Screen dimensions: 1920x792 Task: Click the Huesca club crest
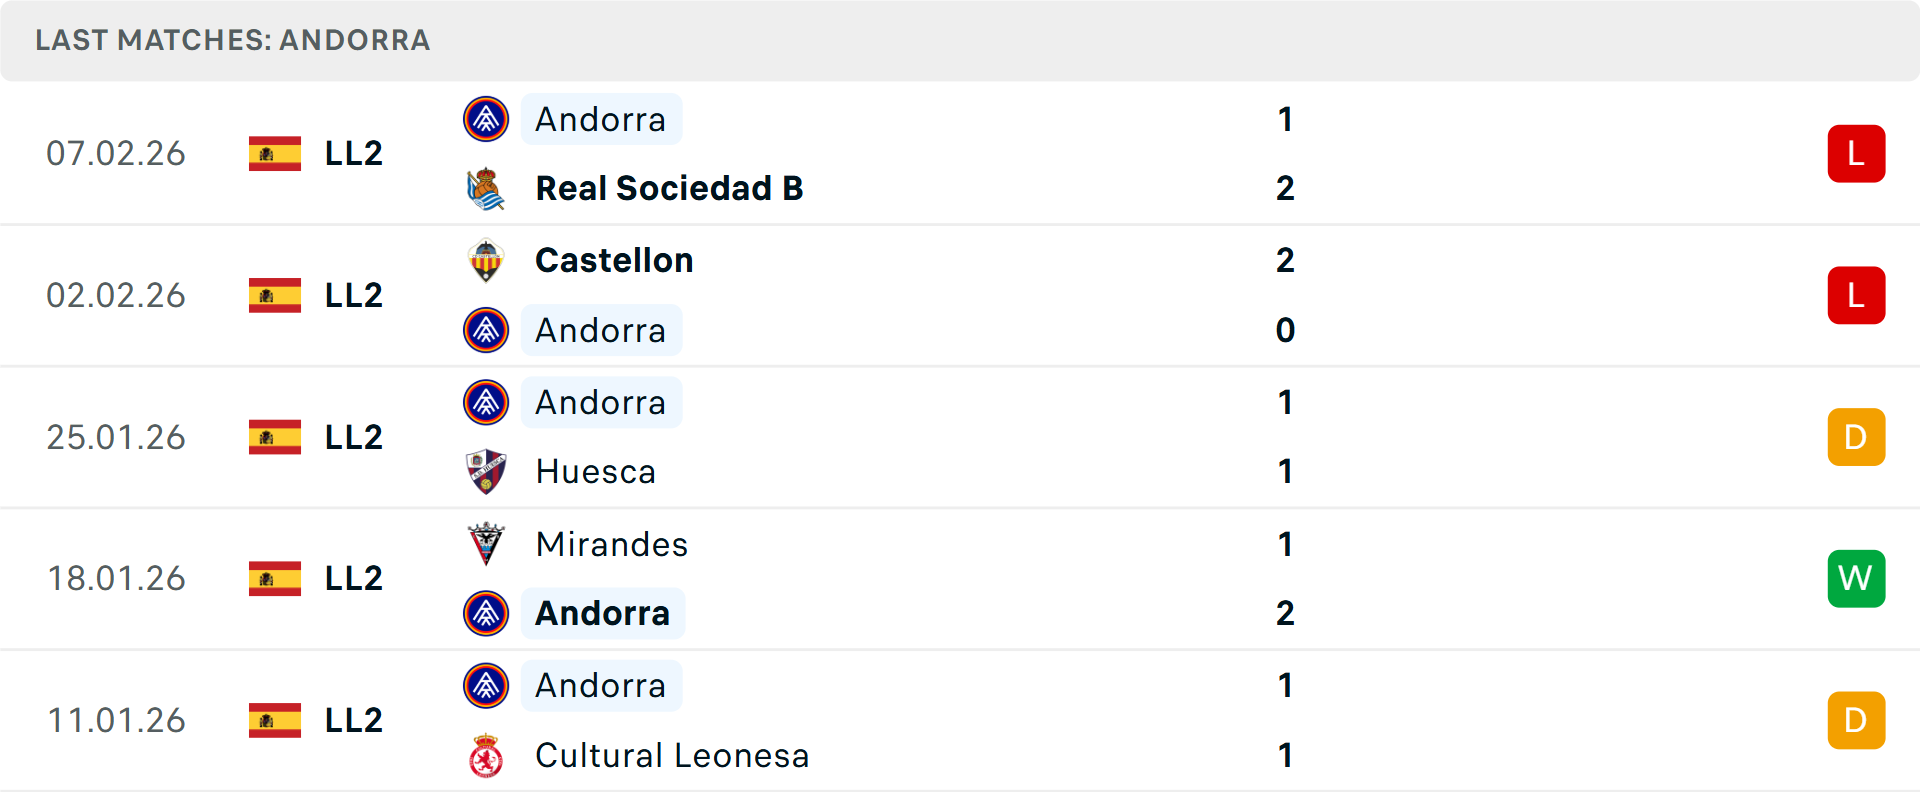[486, 472]
